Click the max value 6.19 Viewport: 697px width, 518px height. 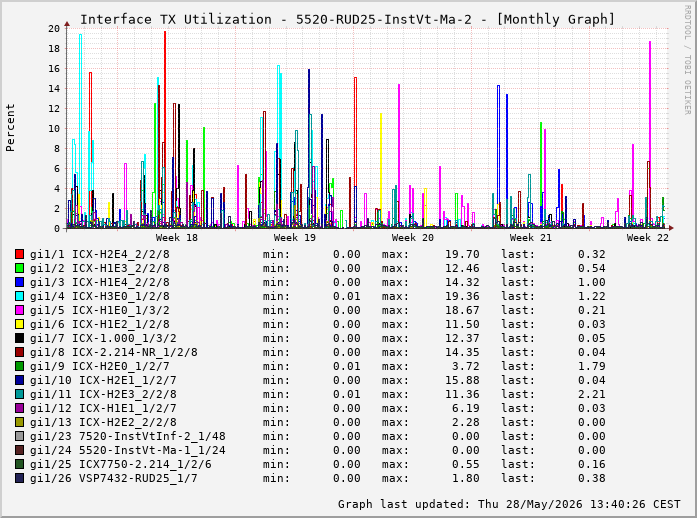point(466,408)
